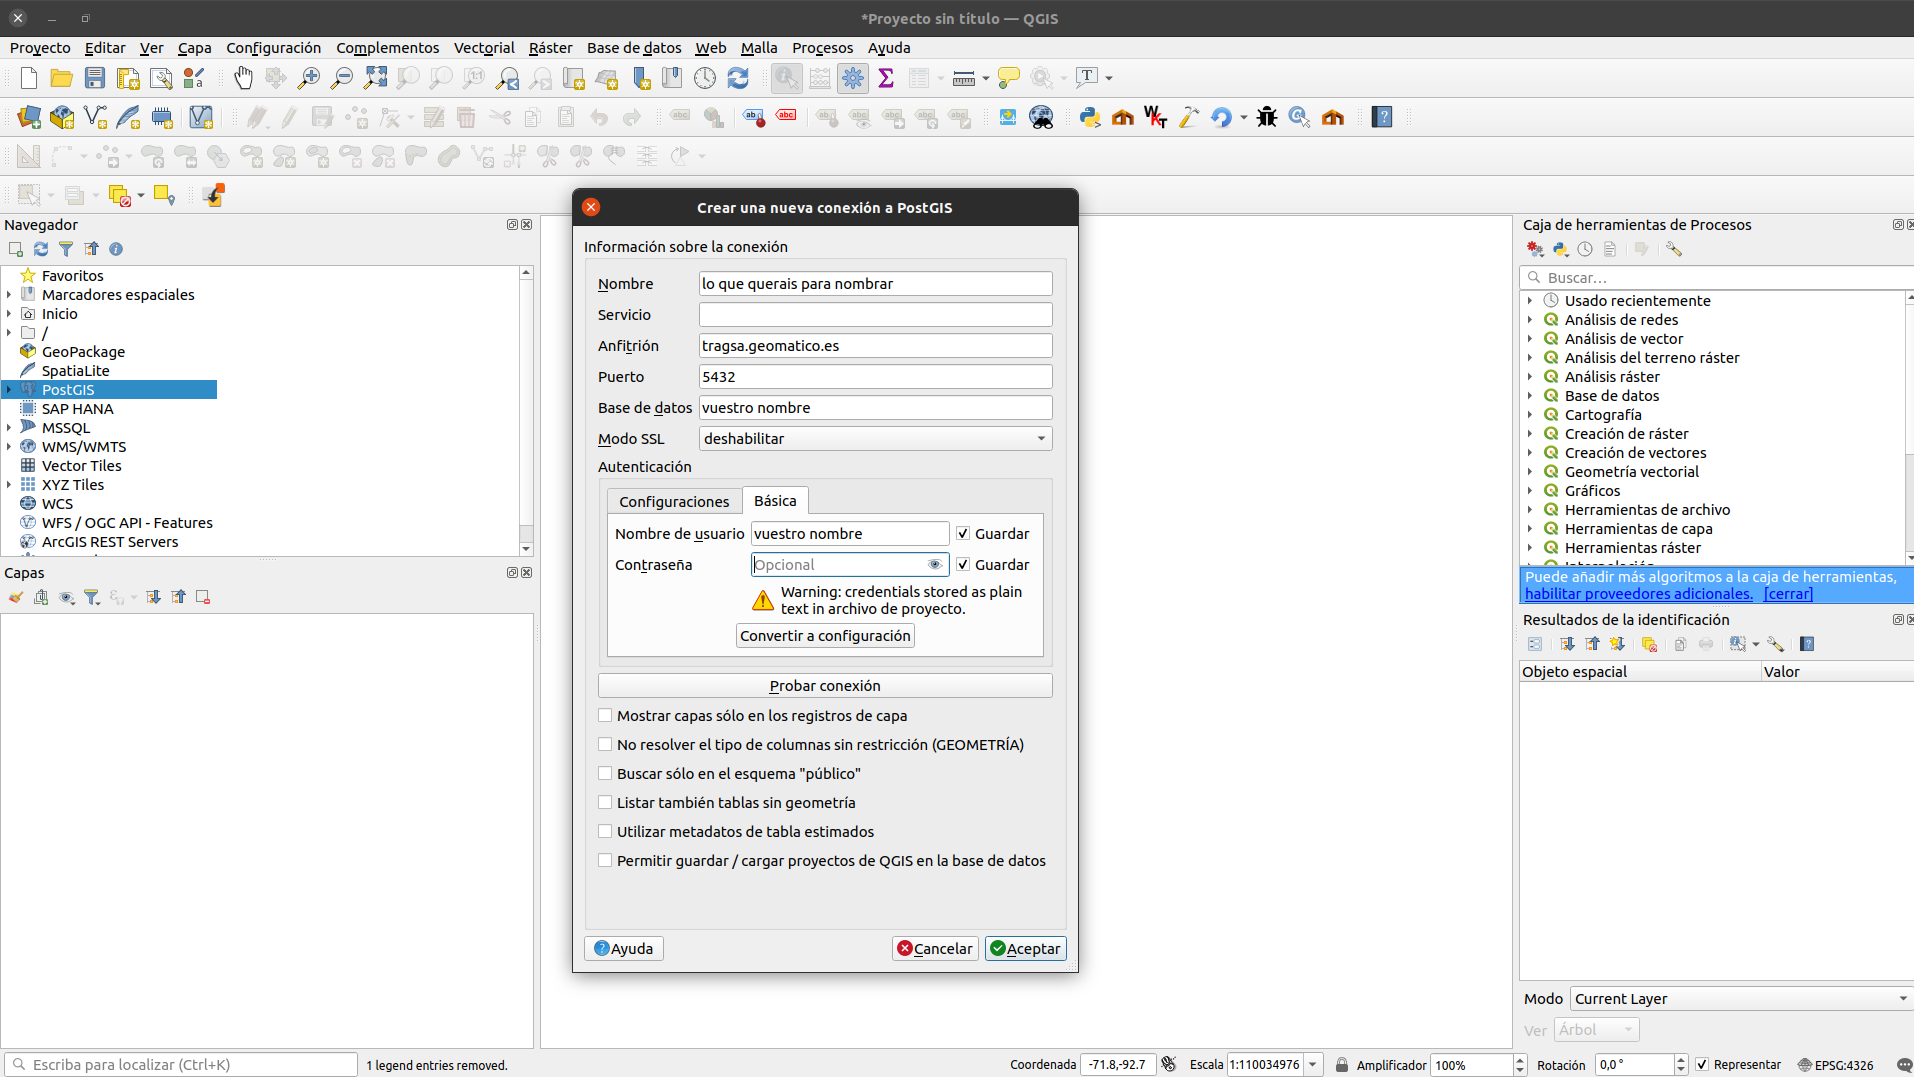The height and width of the screenshot is (1077, 1914).
Task: Click the Help question mark toolbar icon
Action: pyautogui.click(x=1382, y=117)
